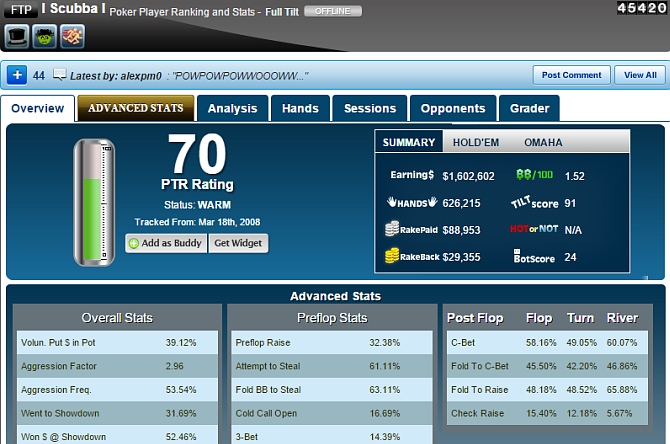
Task: Click the running figures badge icon
Action: 72,36
